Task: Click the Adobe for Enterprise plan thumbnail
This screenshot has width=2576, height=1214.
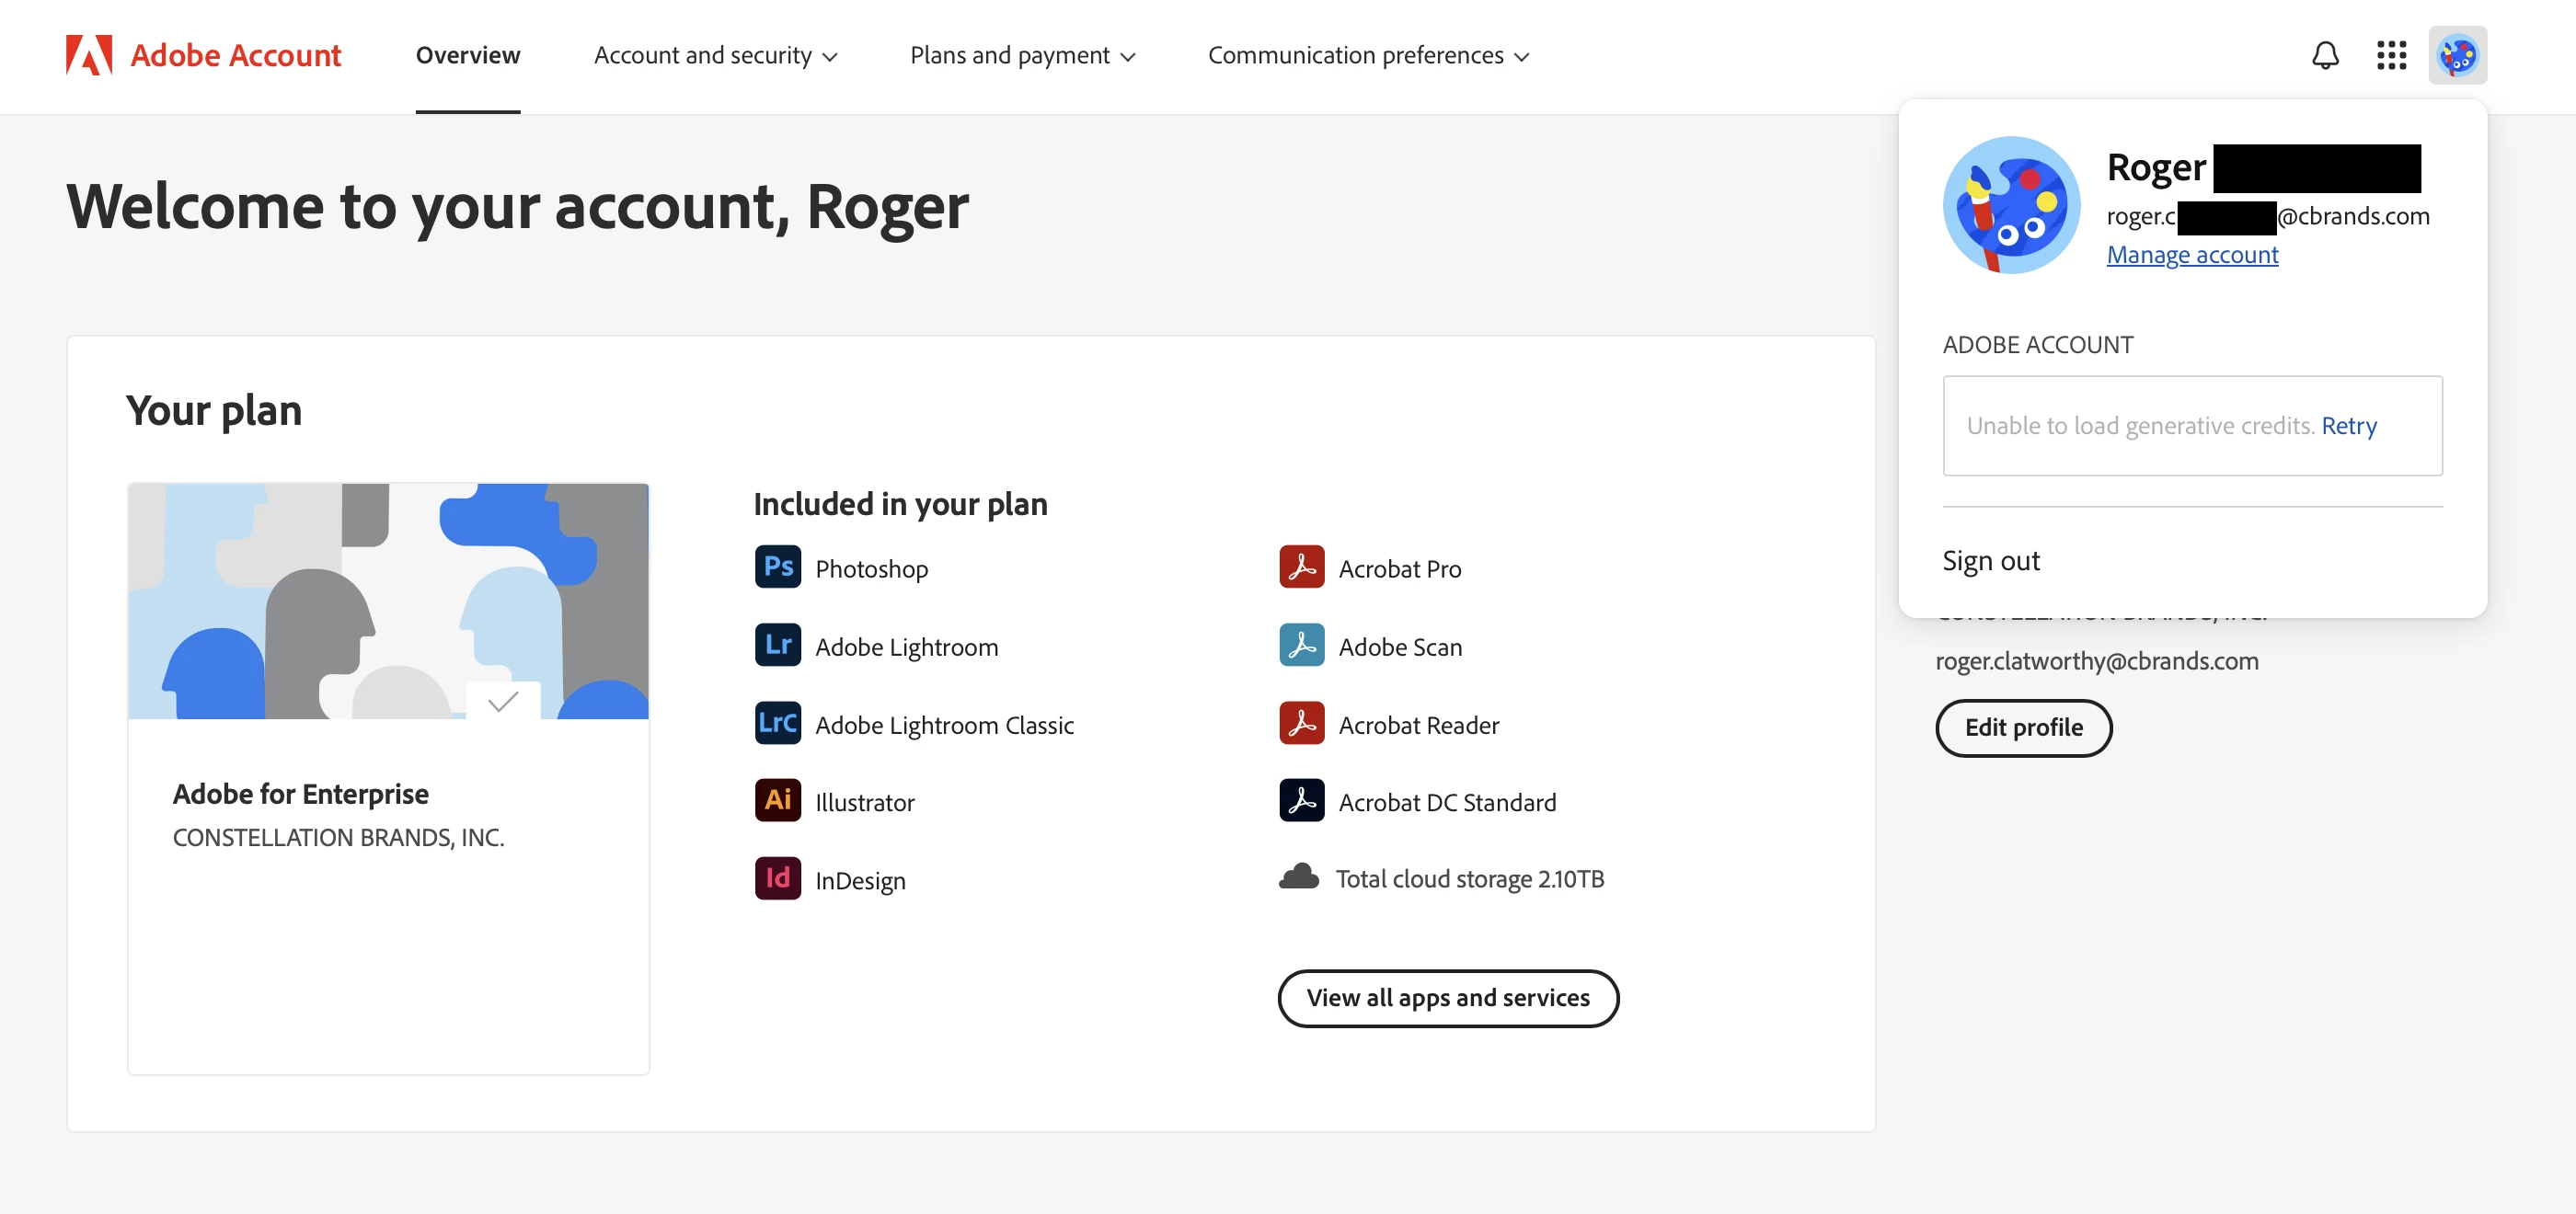Action: click(388, 601)
